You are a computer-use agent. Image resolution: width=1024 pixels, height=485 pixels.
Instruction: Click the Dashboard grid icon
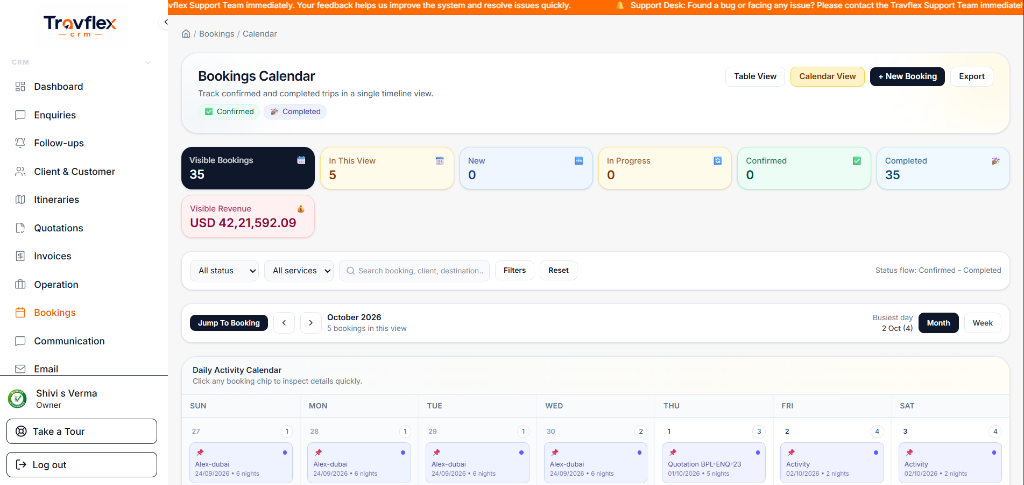[x=20, y=87]
